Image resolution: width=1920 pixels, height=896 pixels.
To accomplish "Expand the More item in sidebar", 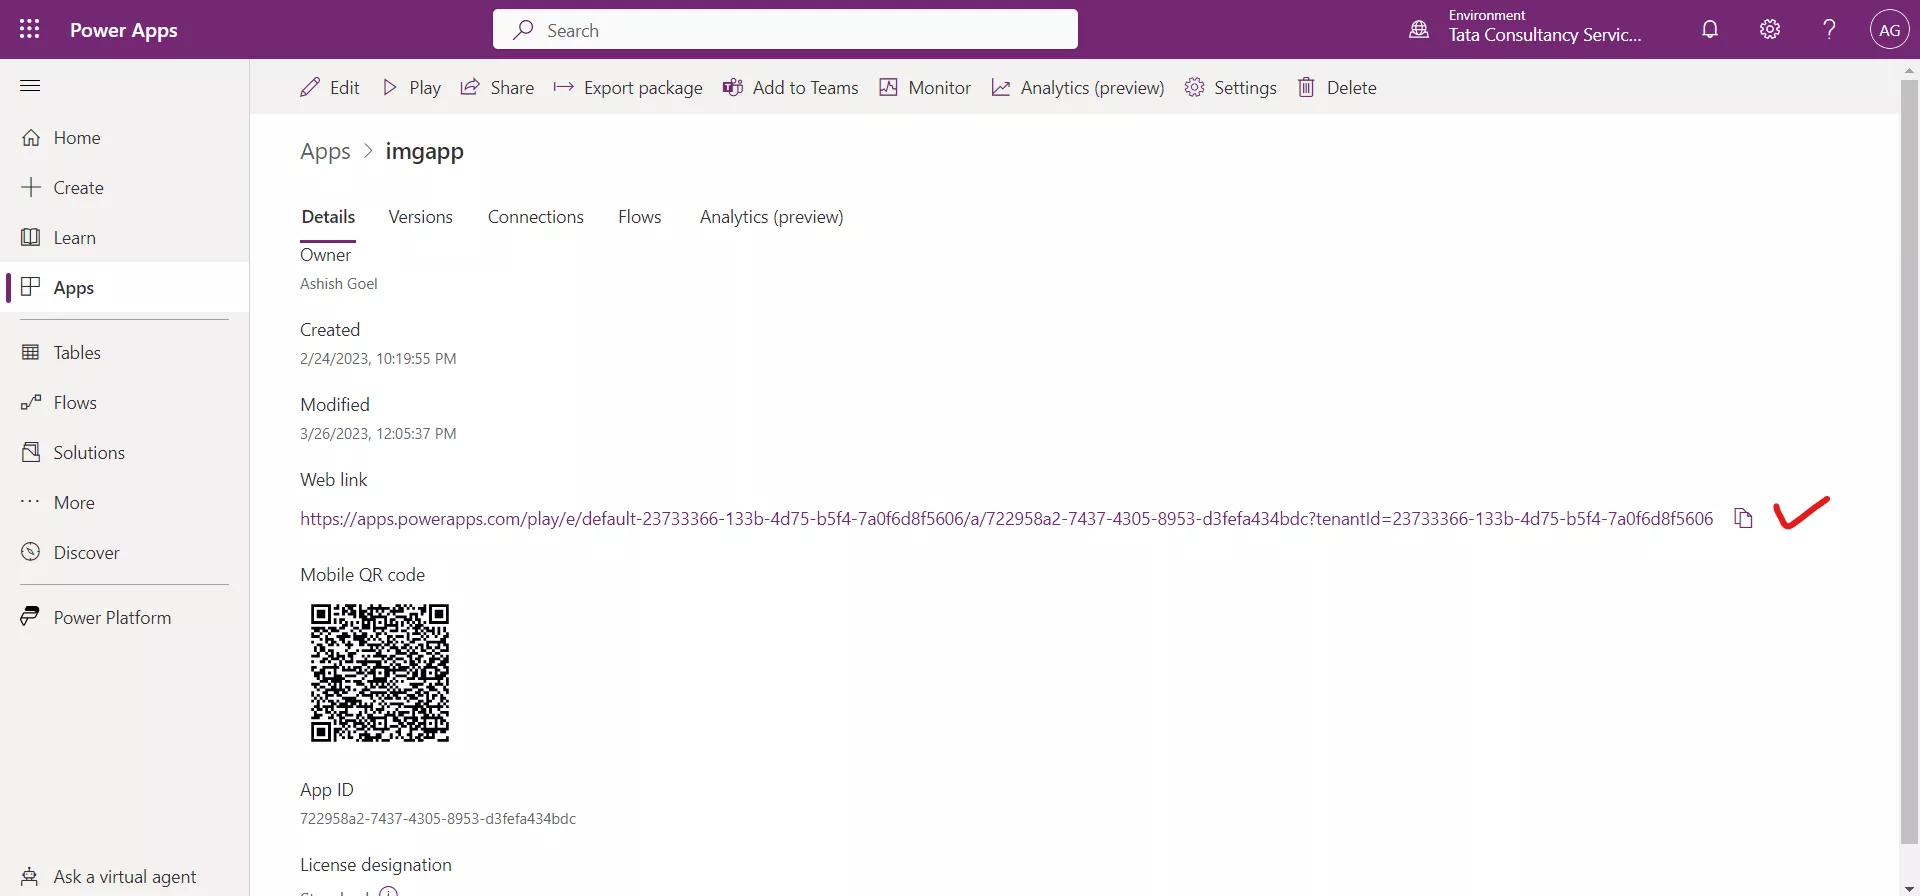I will (74, 503).
